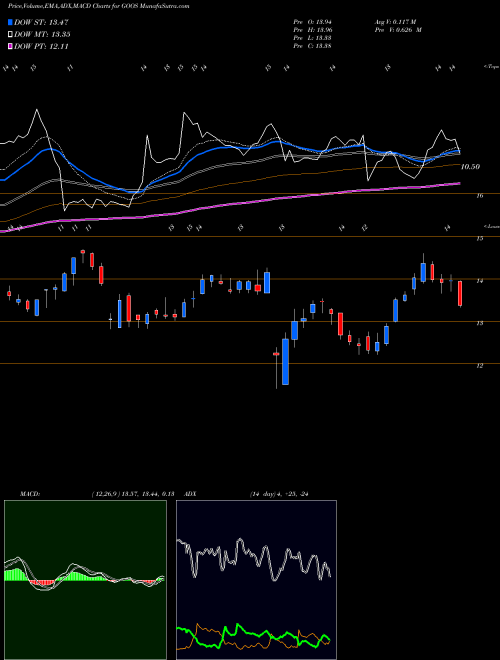The height and width of the screenshot is (660, 500).
Task: Click the 15 price axis label
Action: click(x=479, y=239)
